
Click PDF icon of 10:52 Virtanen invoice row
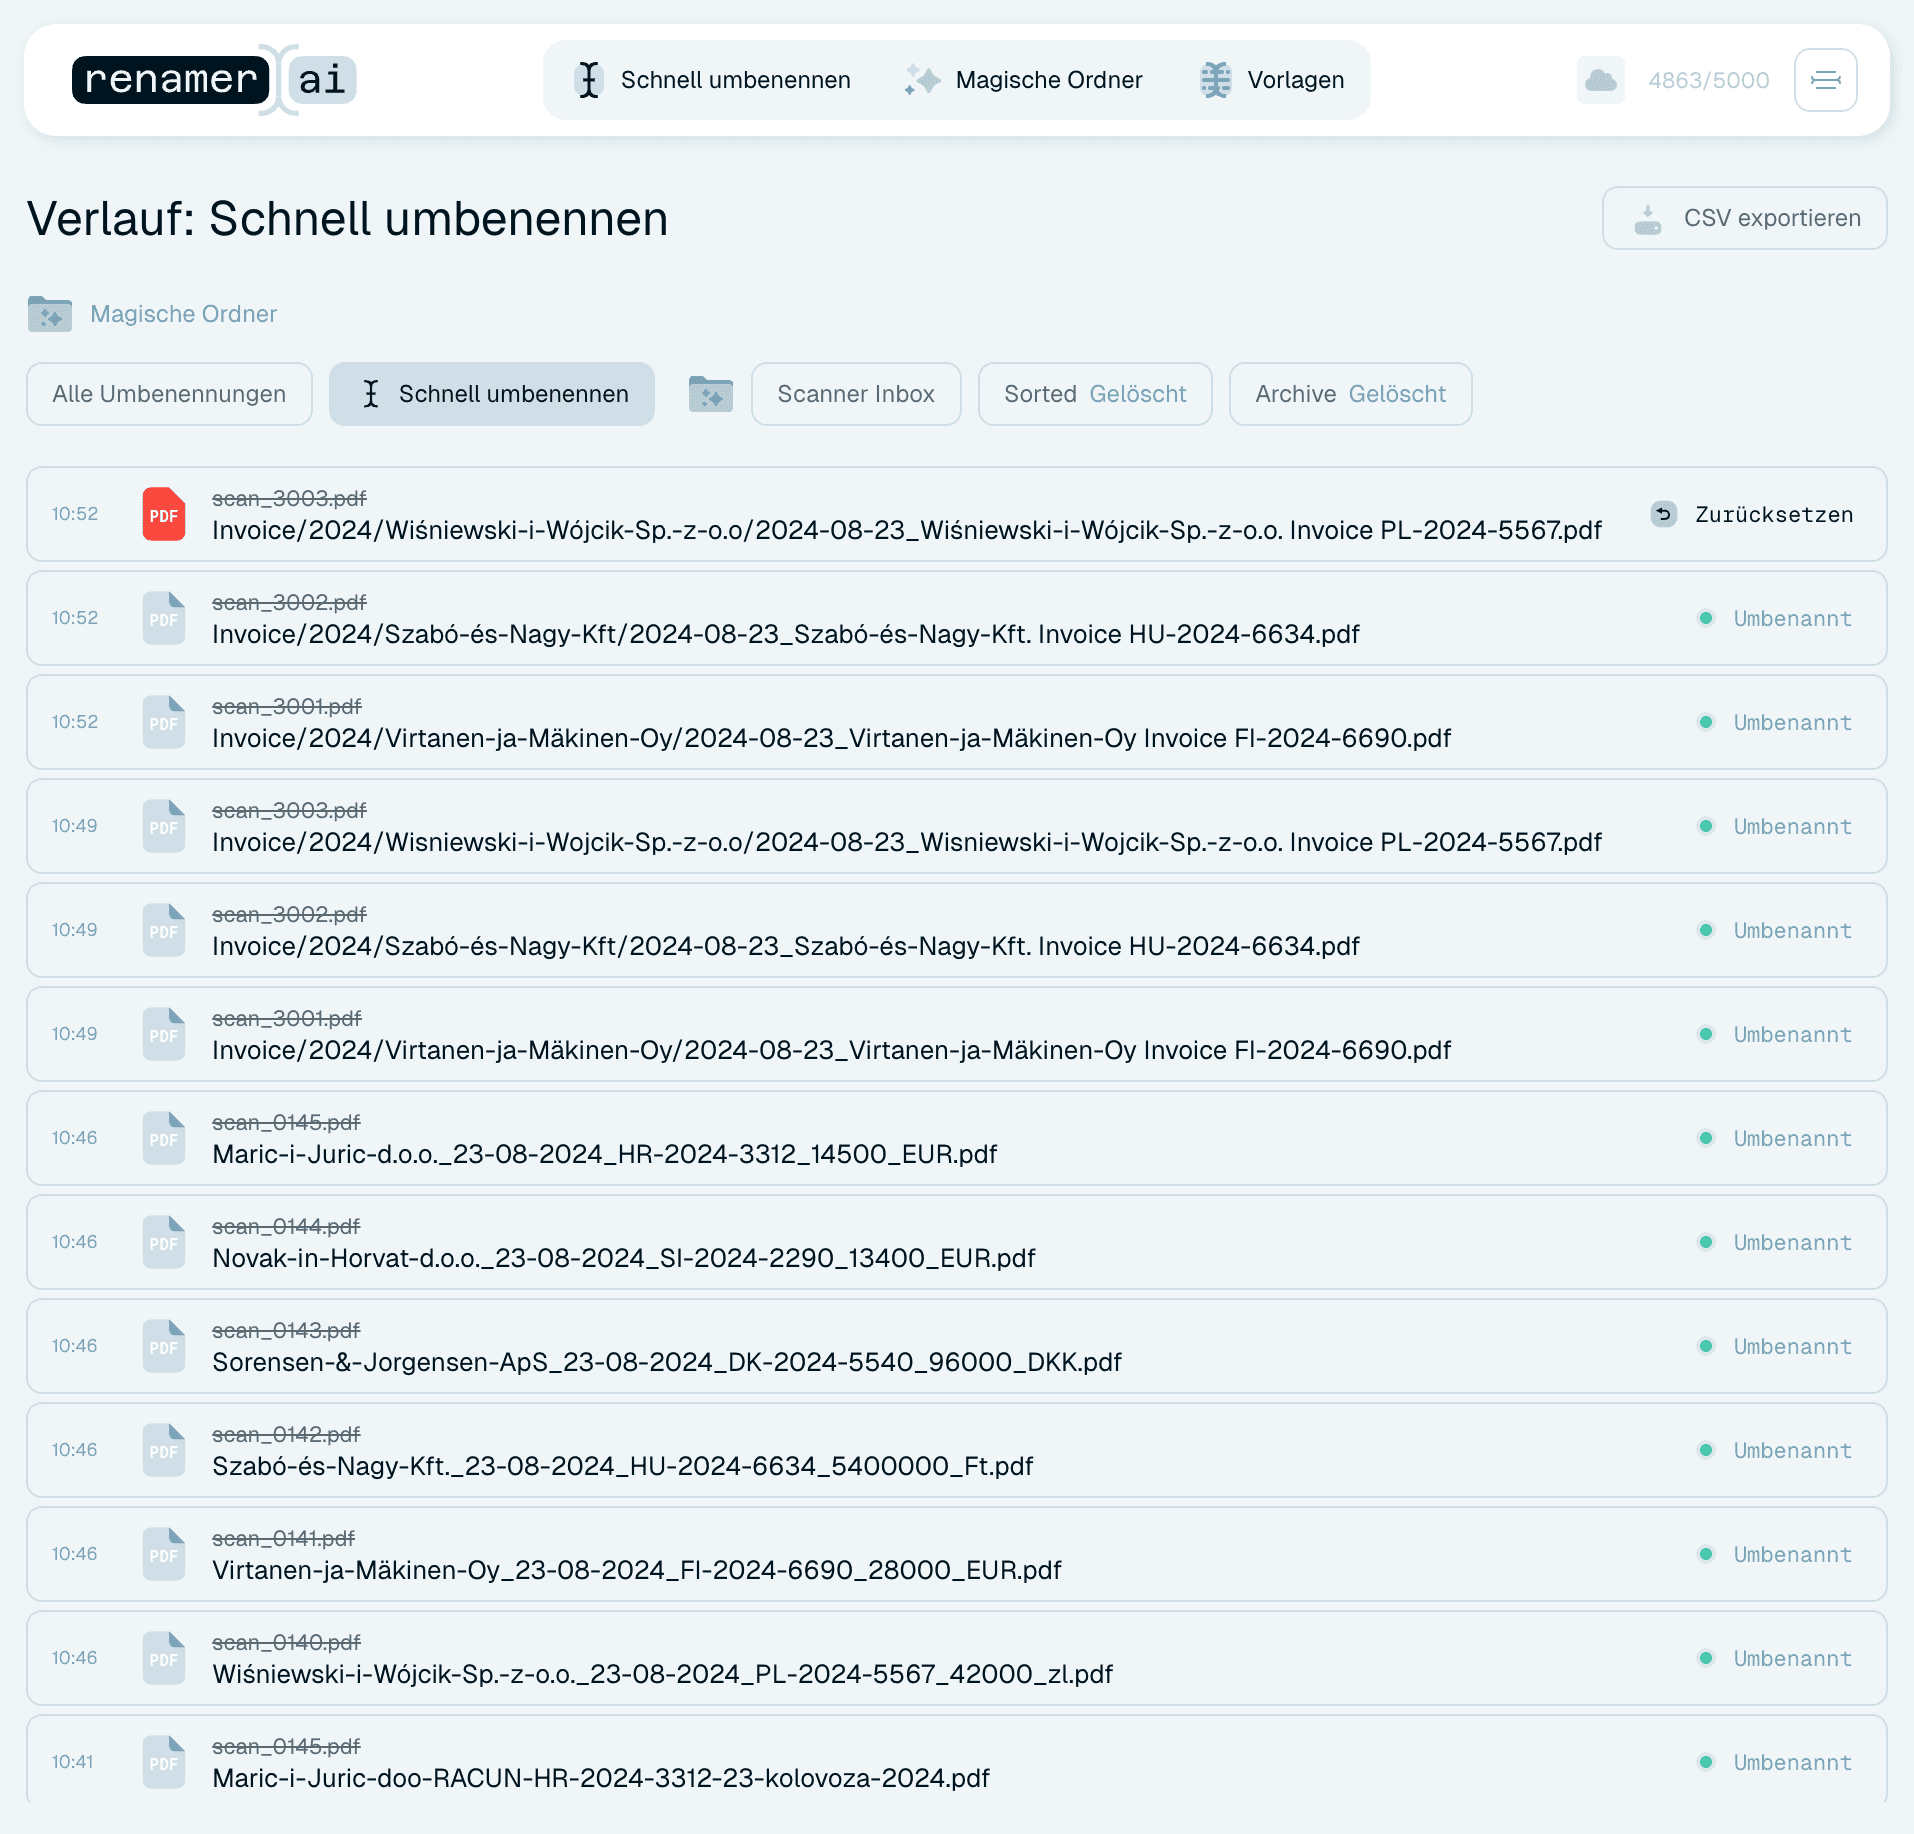coord(164,722)
